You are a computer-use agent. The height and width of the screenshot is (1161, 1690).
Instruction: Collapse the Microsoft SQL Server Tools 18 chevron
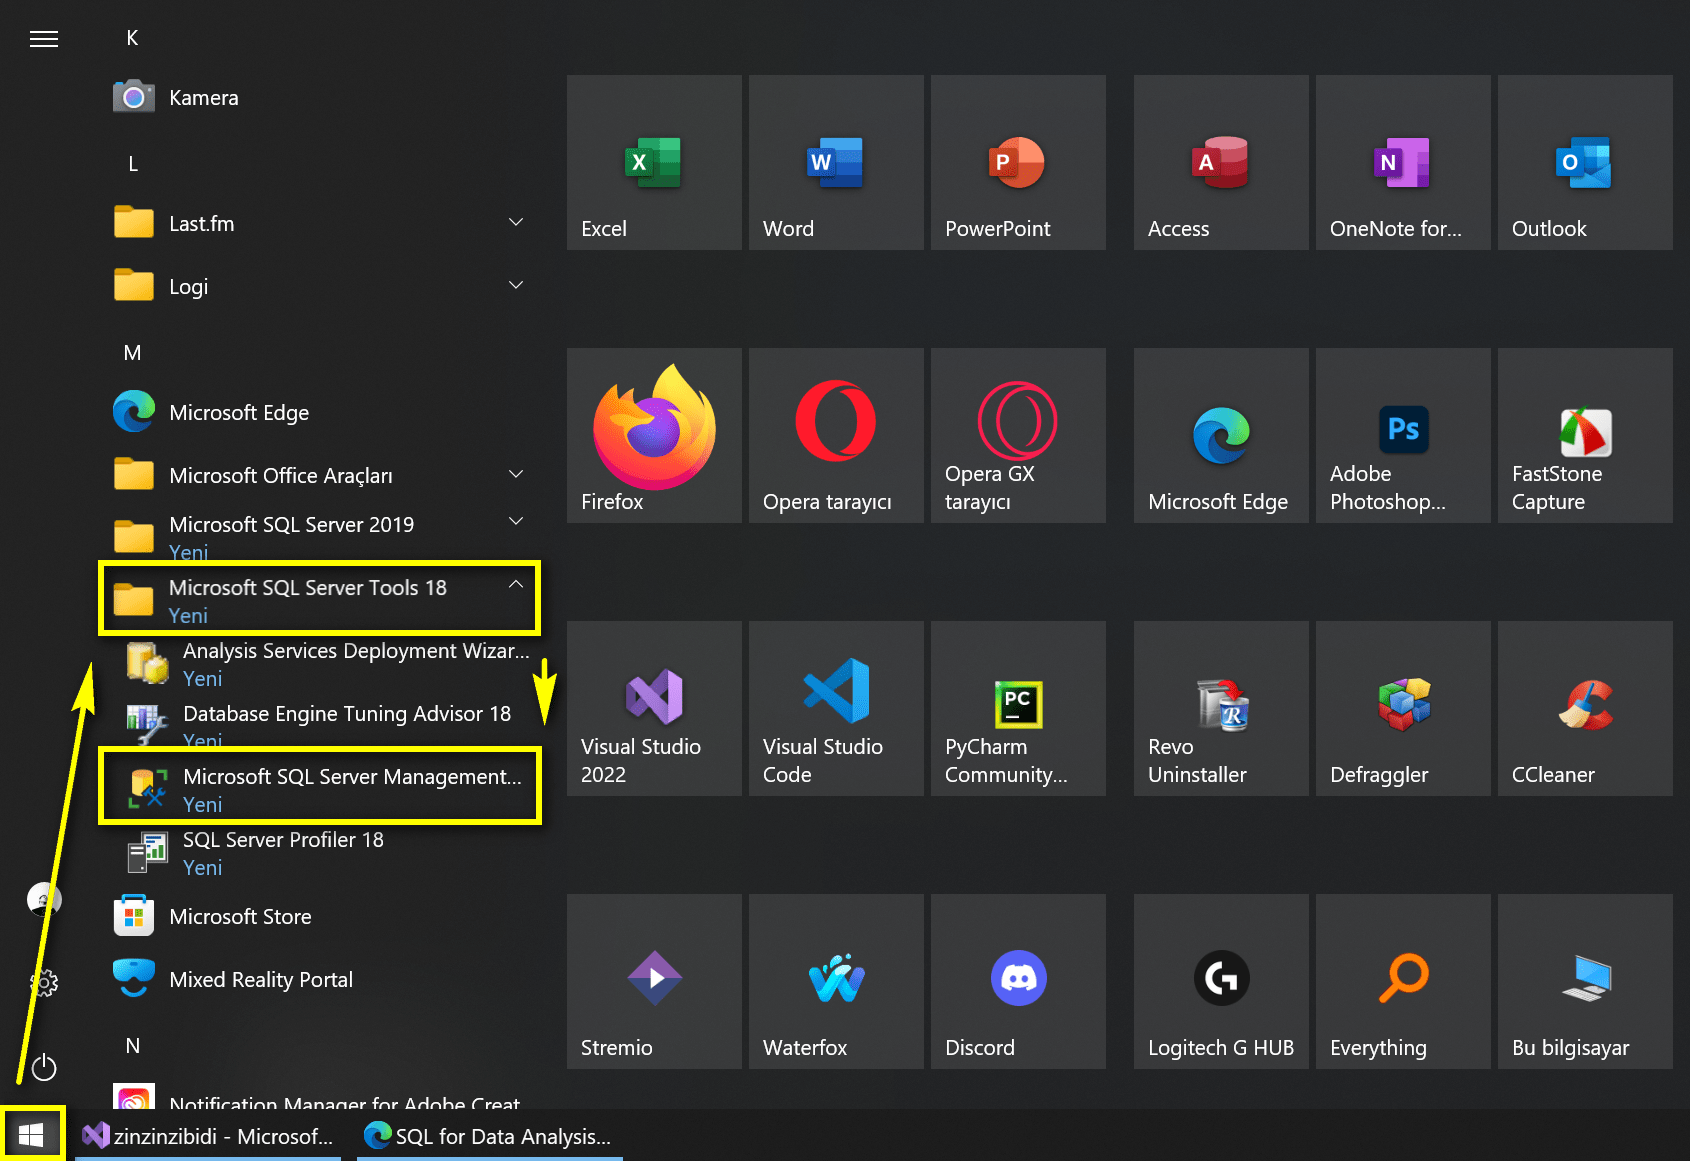(x=516, y=584)
